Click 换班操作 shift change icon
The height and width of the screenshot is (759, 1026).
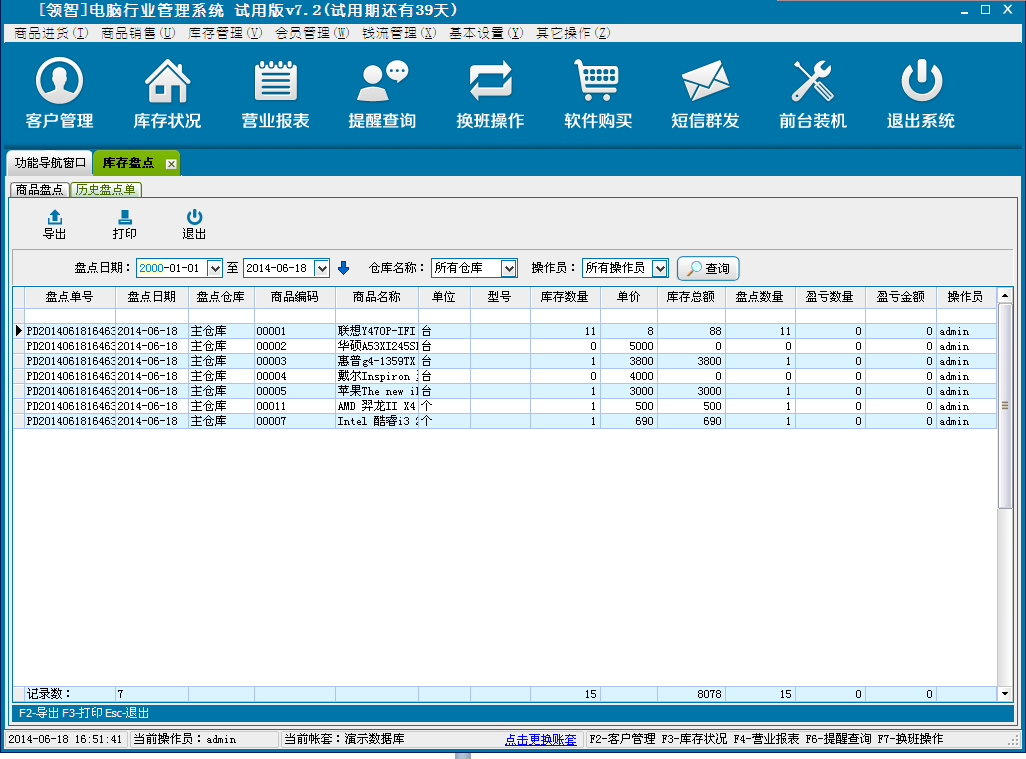[x=490, y=82]
